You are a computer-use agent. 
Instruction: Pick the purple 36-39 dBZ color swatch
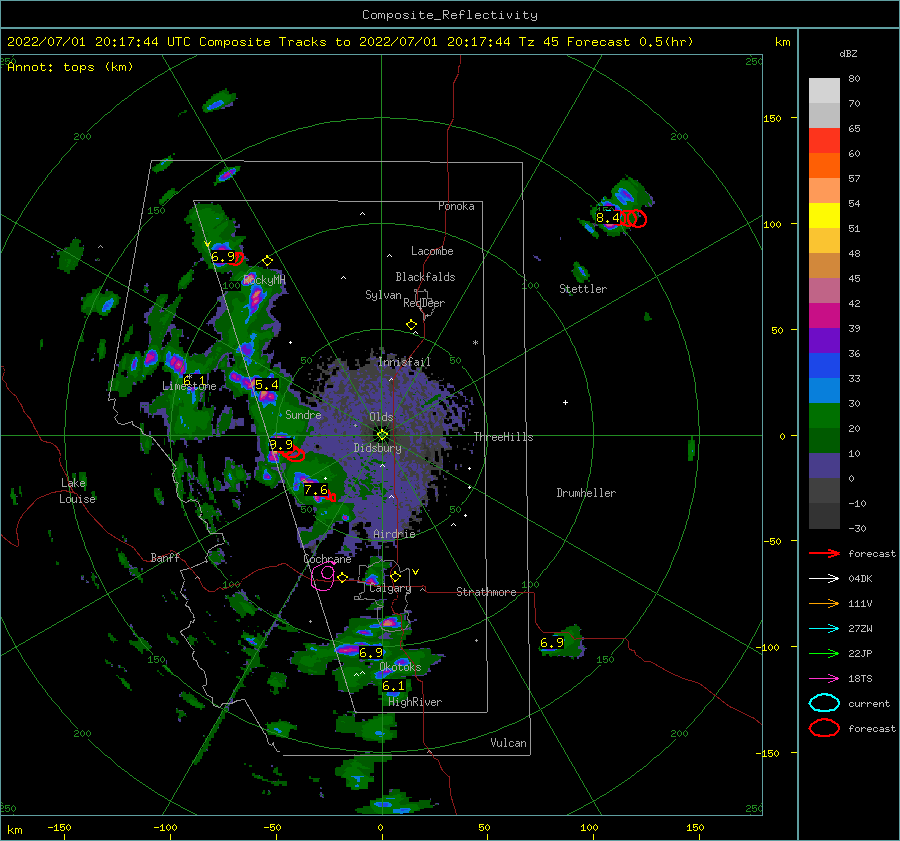[824, 341]
